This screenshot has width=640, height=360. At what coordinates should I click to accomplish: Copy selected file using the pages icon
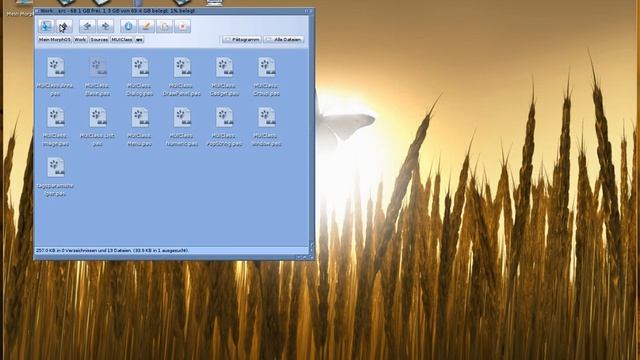(x=164, y=26)
